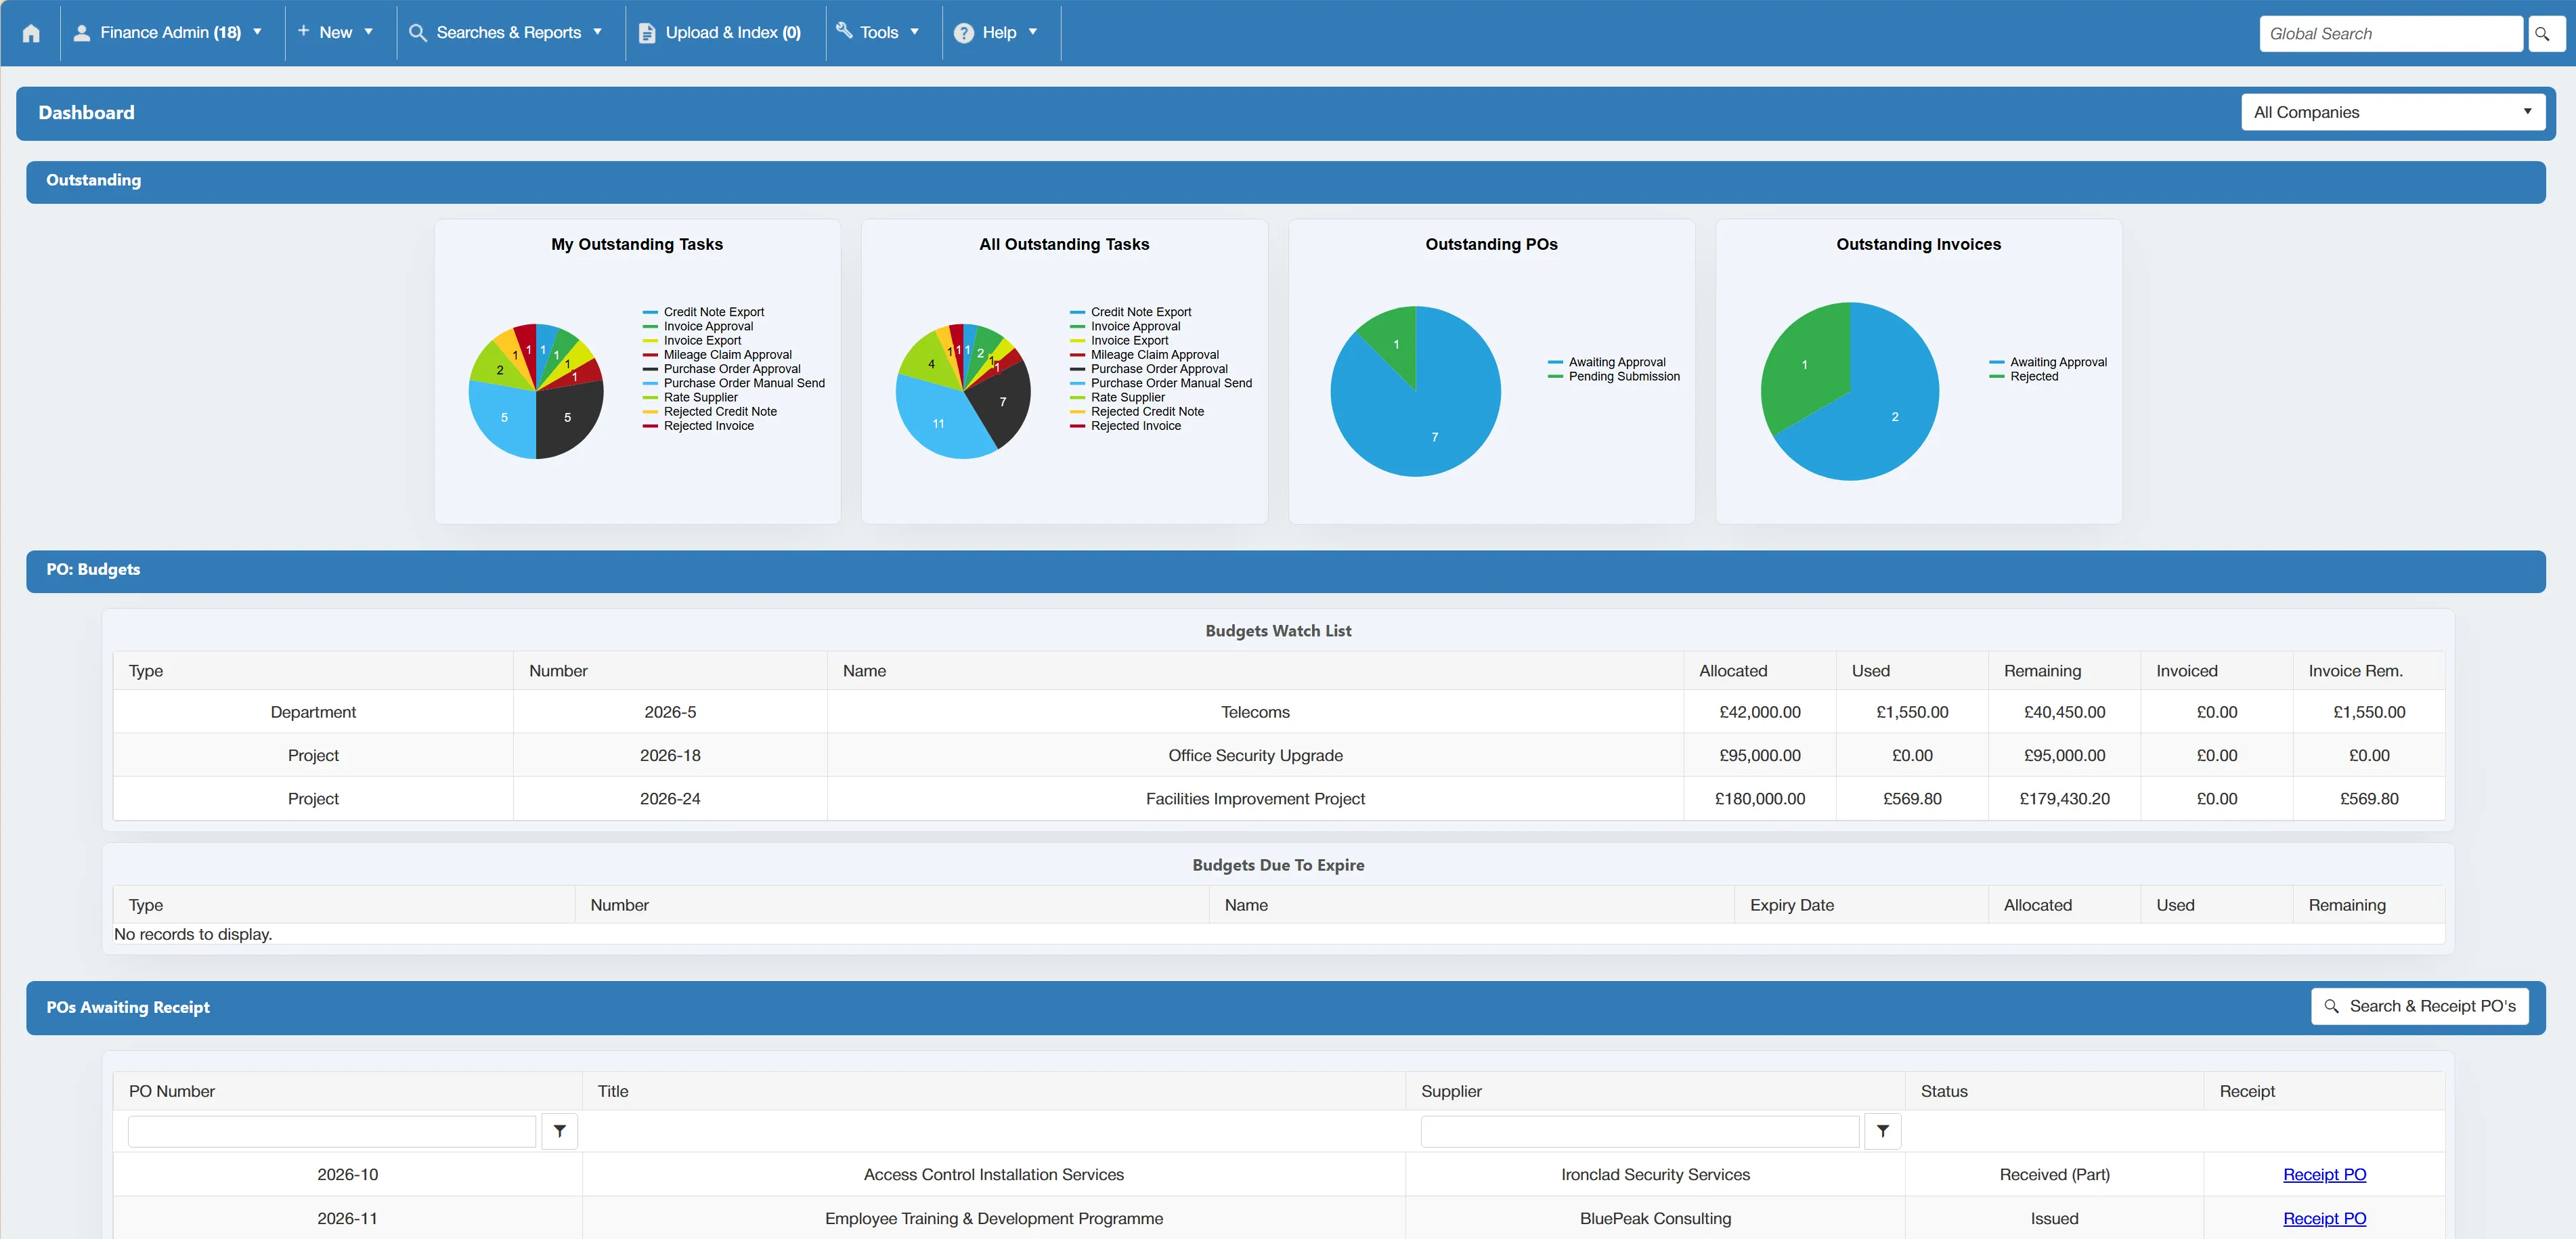Open the Searches & Reports menu
The width and height of the screenshot is (2576, 1239).
pyautogui.click(x=510, y=33)
